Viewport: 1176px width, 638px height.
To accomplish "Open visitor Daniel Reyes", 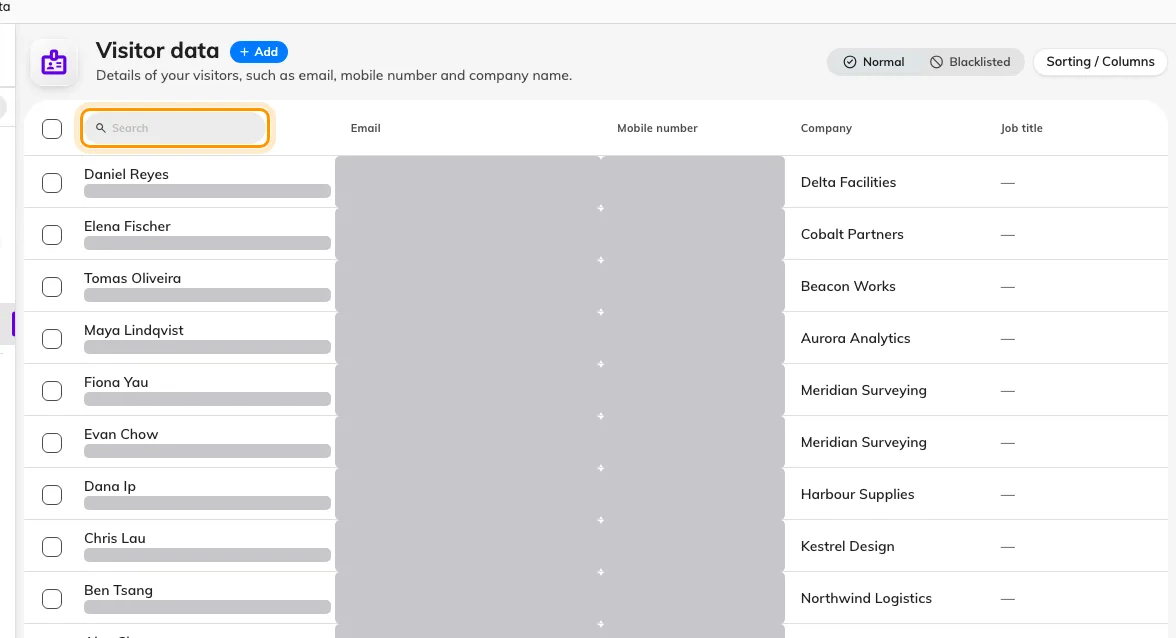I will click(126, 174).
